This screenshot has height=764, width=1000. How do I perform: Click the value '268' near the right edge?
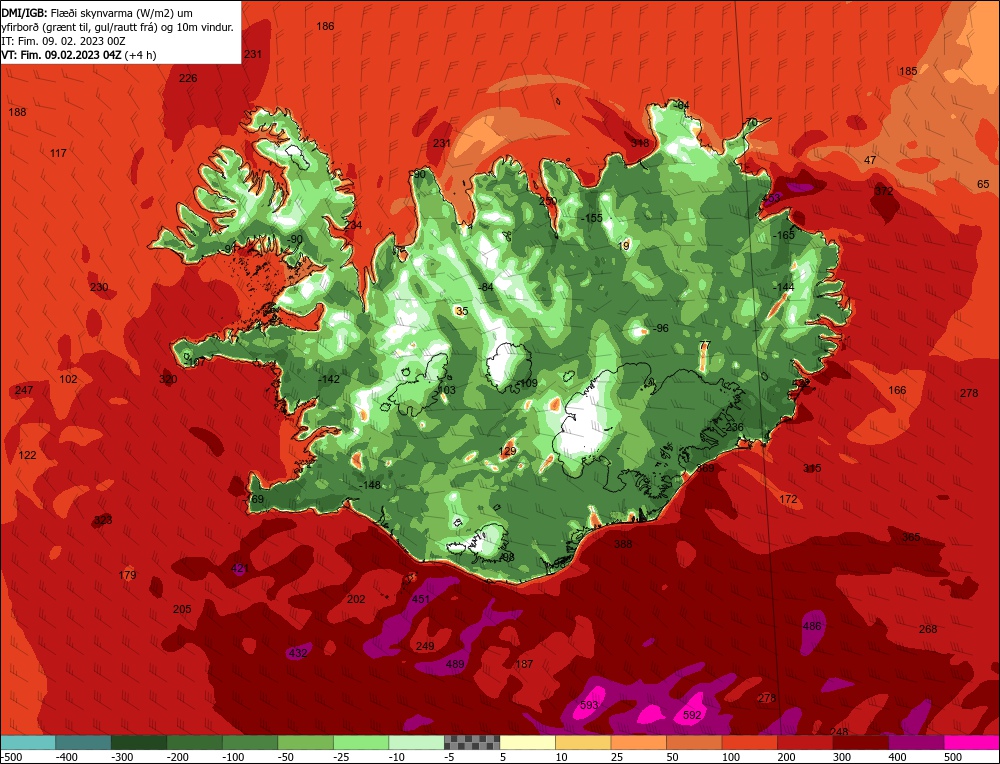coord(928,629)
